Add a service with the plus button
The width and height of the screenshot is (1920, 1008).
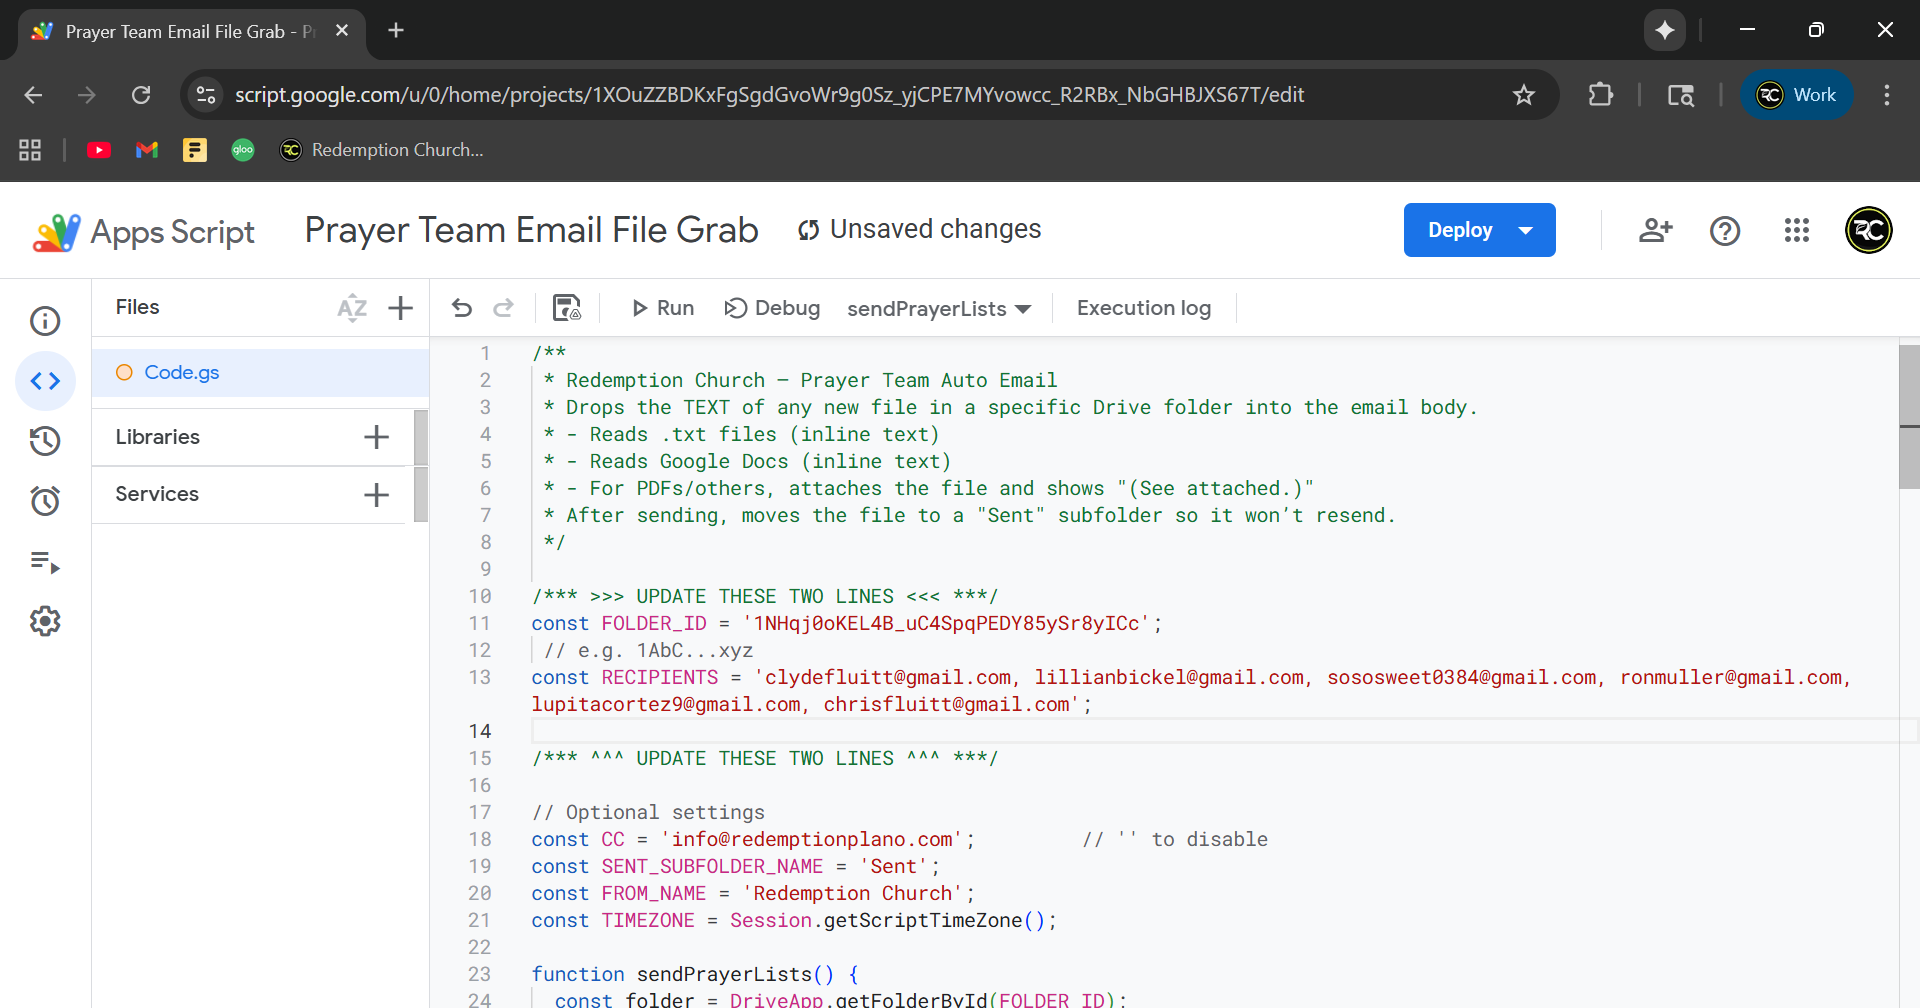pos(376,495)
